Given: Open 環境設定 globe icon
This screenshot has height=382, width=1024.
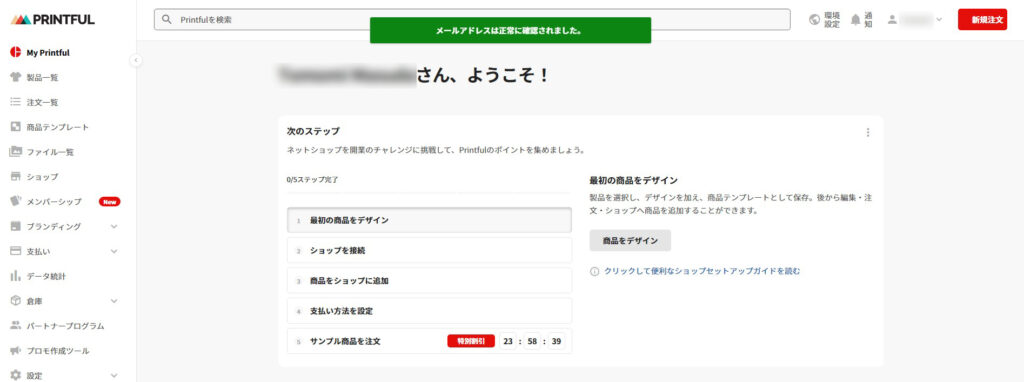Looking at the screenshot, I should point(814,20).
